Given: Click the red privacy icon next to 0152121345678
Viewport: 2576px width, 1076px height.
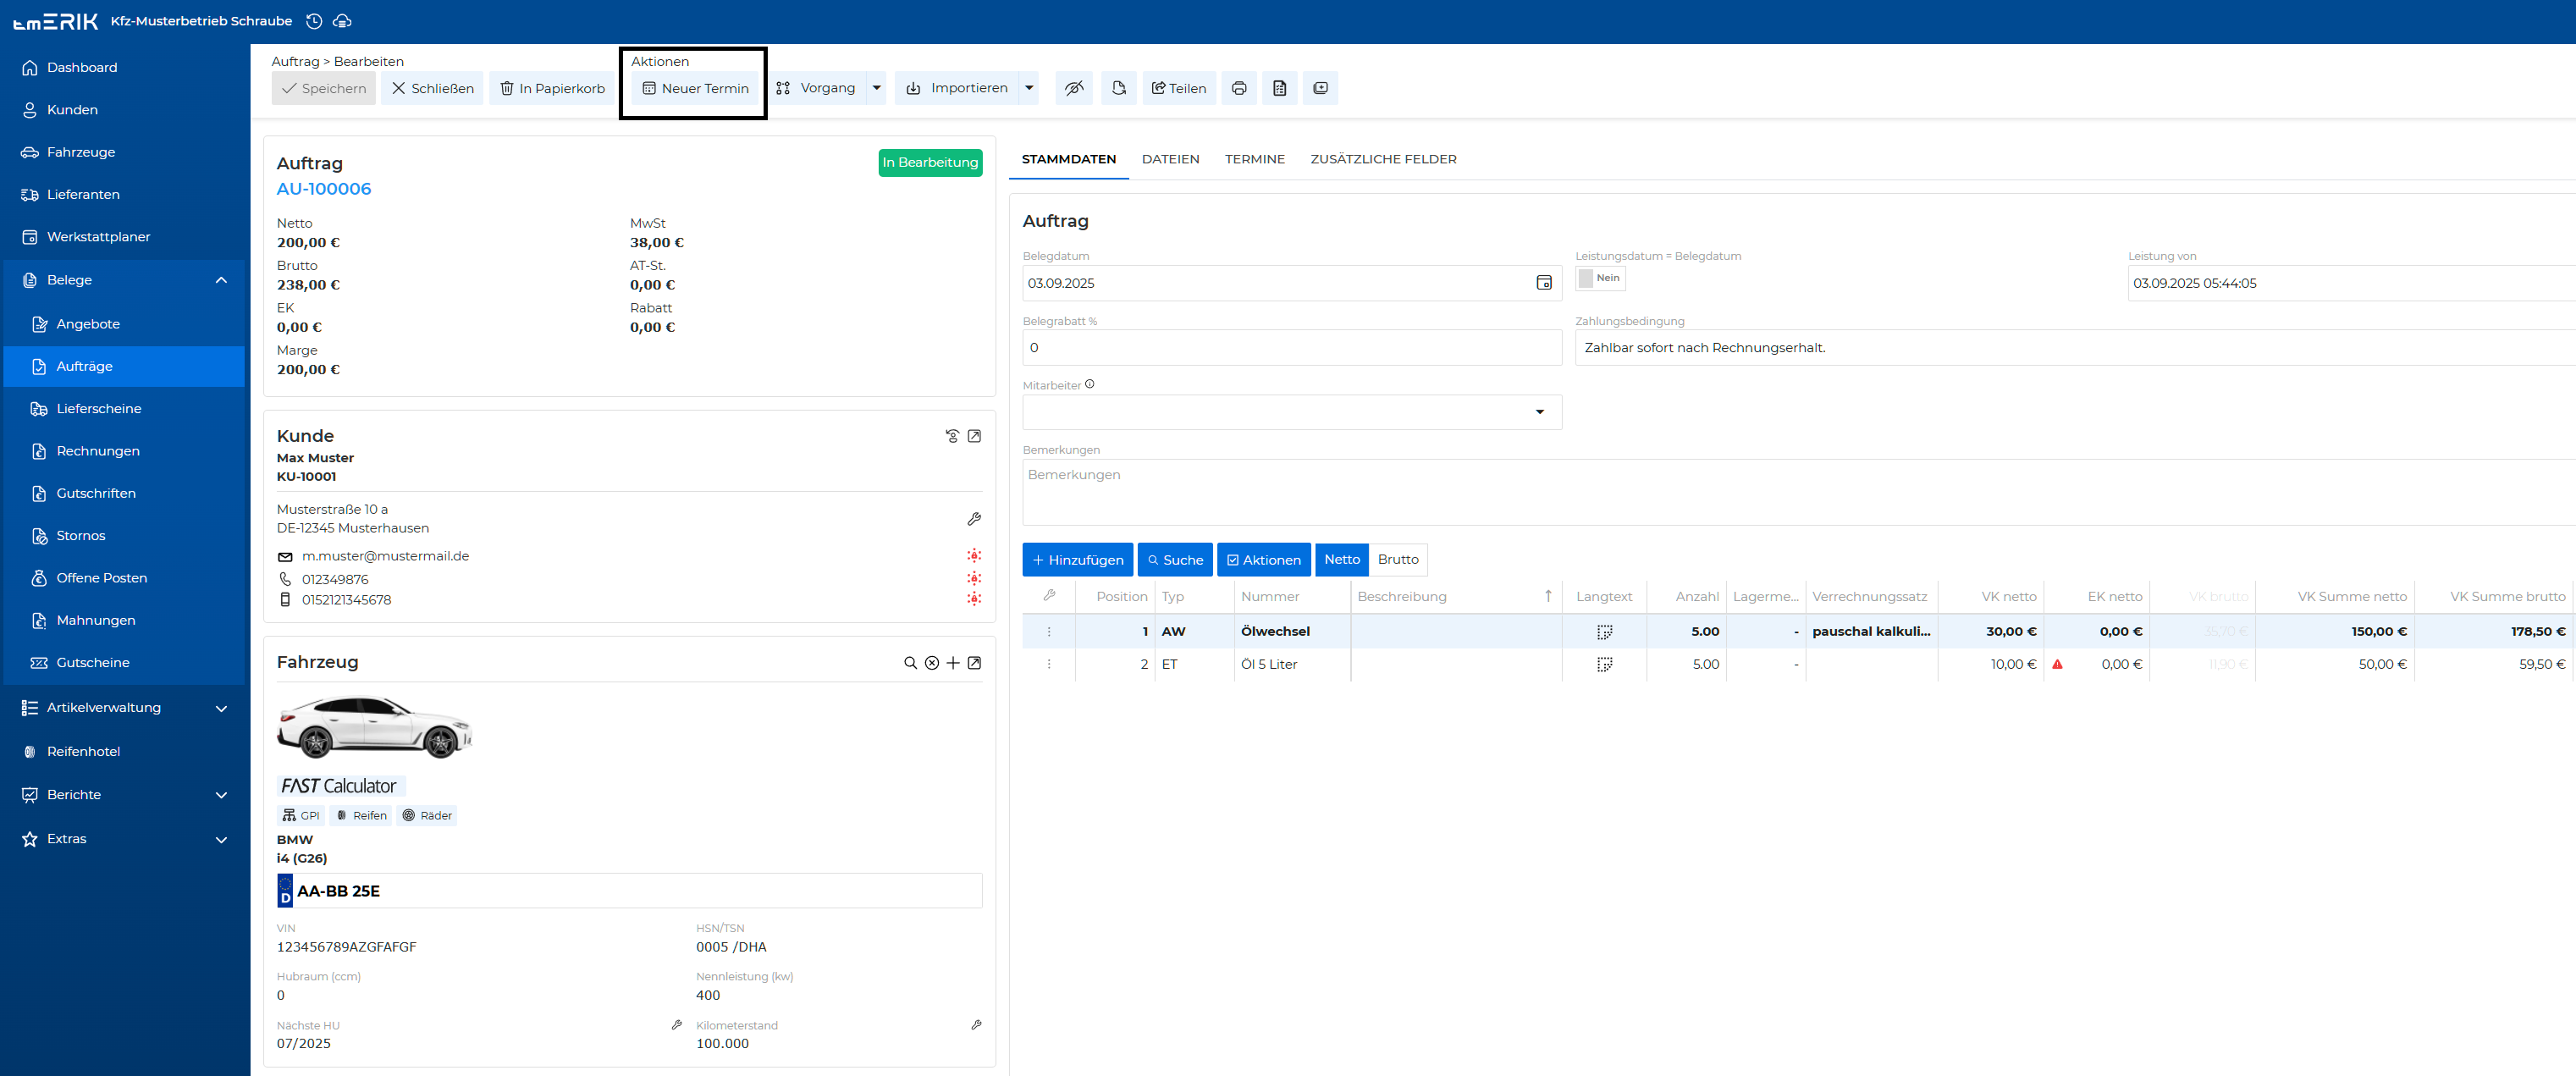Looking at the screenshot, I should (x=974, y=599).
